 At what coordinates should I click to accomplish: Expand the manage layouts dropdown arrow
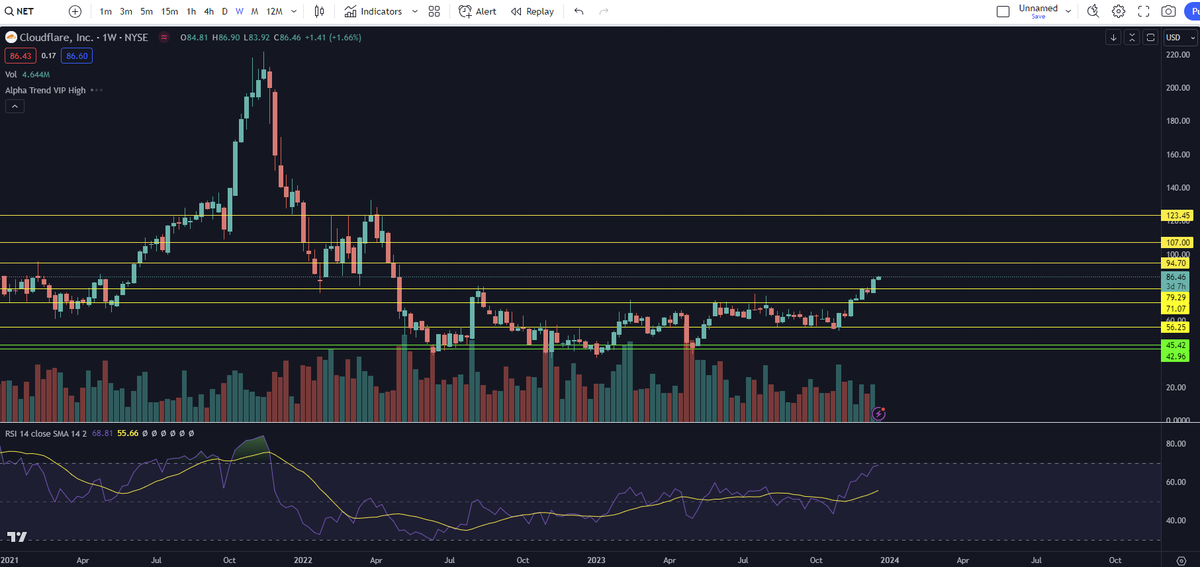(1069, 11)
